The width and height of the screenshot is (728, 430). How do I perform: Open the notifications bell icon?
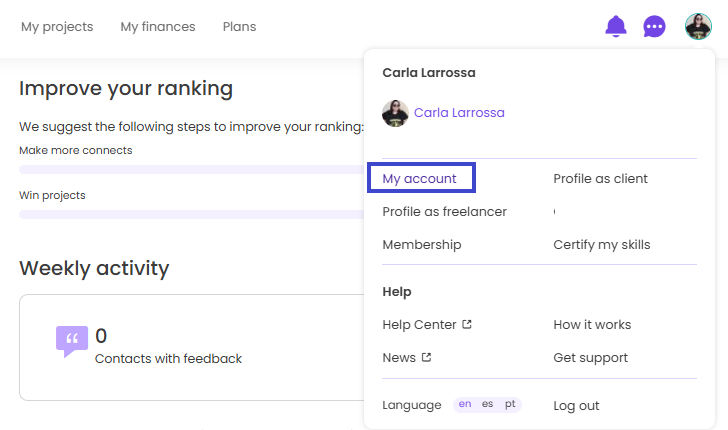point(616,26)
